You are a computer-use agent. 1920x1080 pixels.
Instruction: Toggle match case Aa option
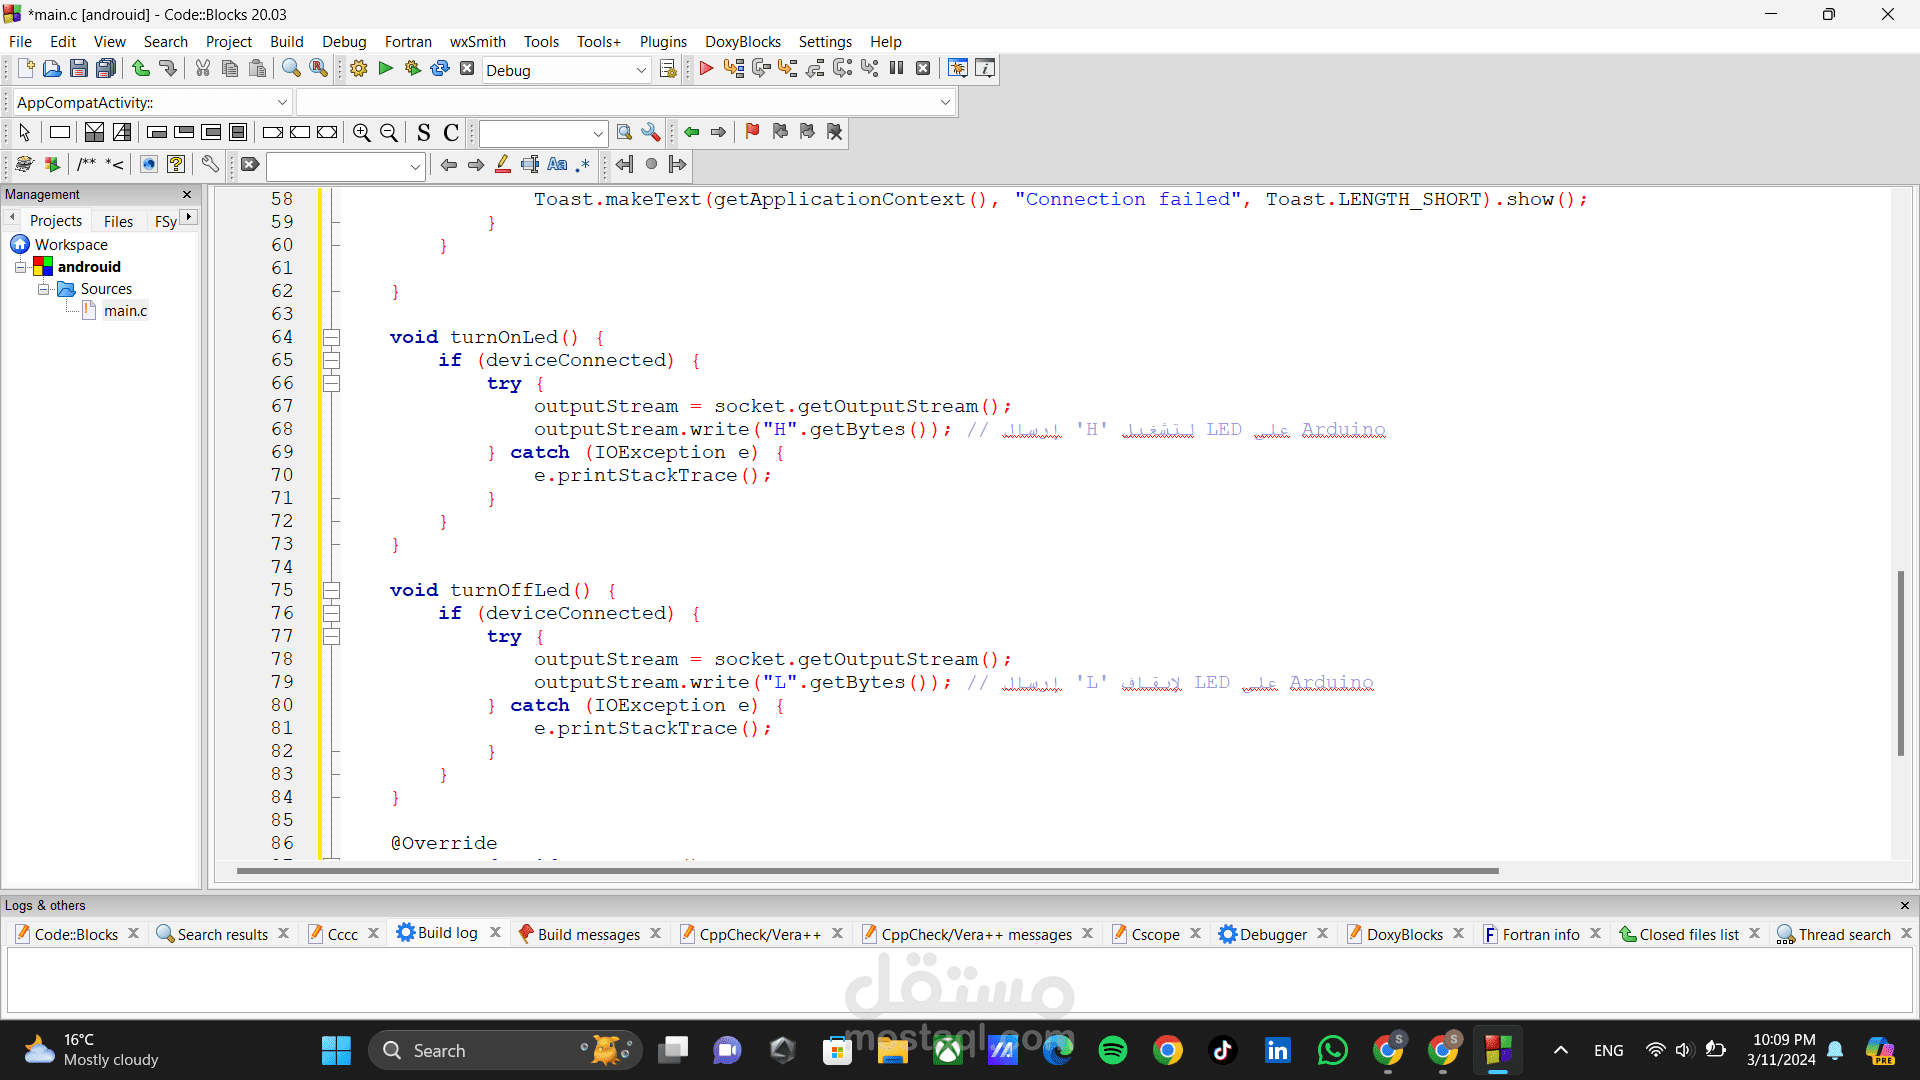[x=557, y=165]
